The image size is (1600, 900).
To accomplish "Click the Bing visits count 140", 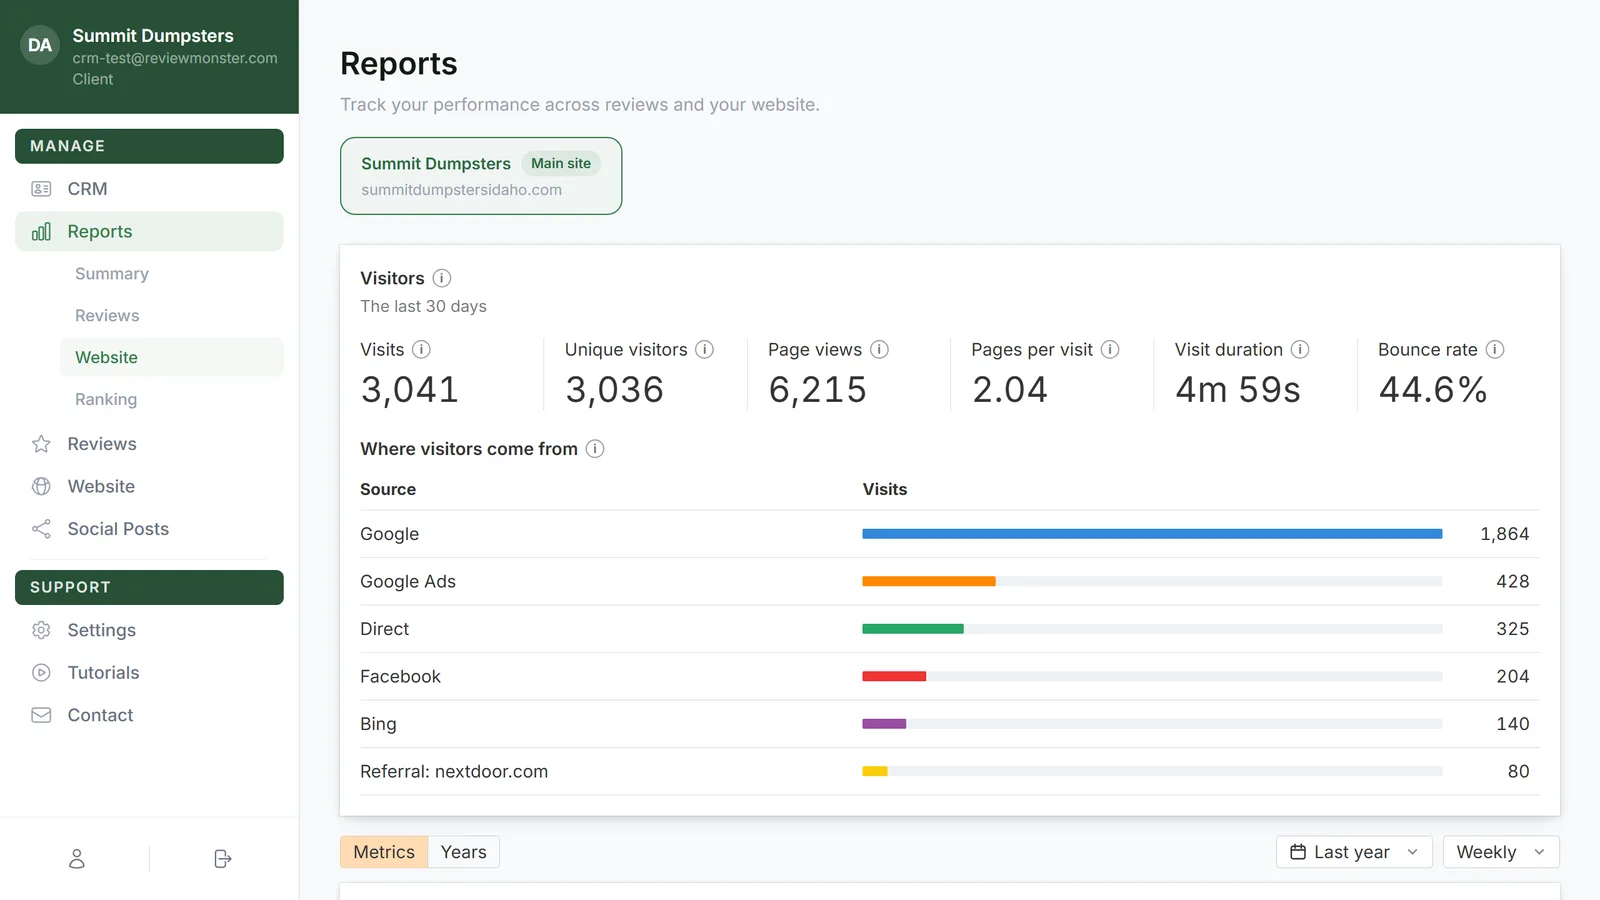I will (1513, 724).
